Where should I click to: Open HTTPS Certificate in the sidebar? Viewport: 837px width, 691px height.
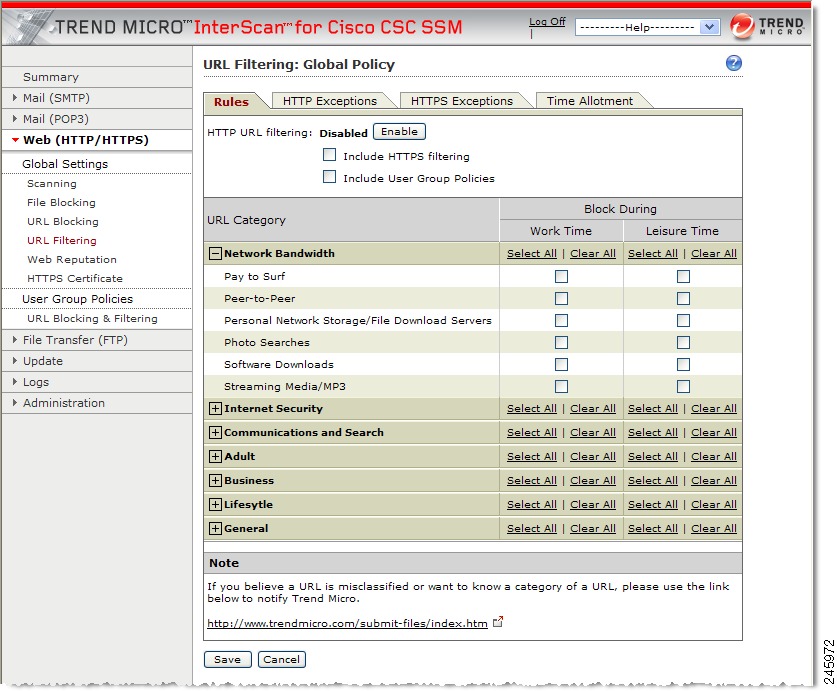pos(75,278)
